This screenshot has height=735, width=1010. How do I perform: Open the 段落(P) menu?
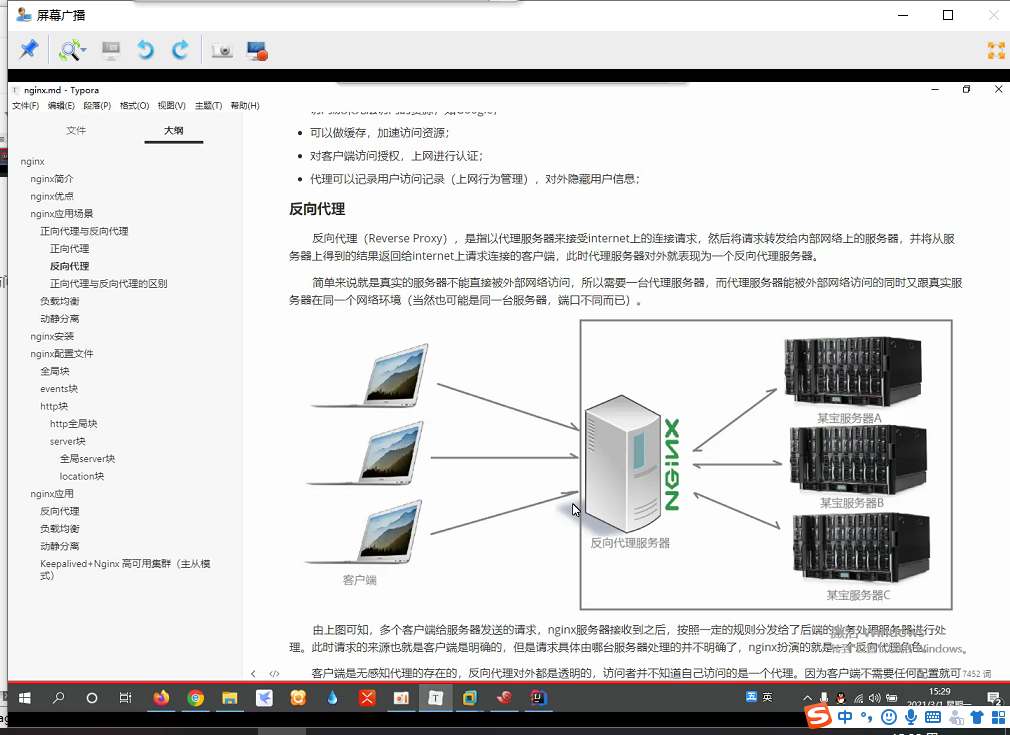(97, 106)
